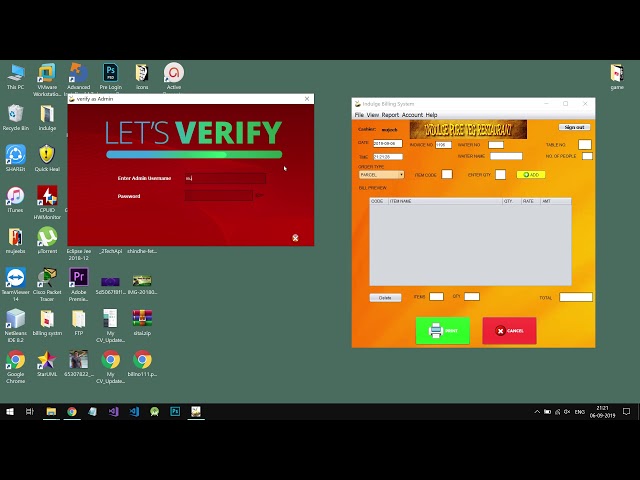Viewport: 640px width, 480px height.
Task: Open Photoshop from the taskbar
Action: [175, 411]
